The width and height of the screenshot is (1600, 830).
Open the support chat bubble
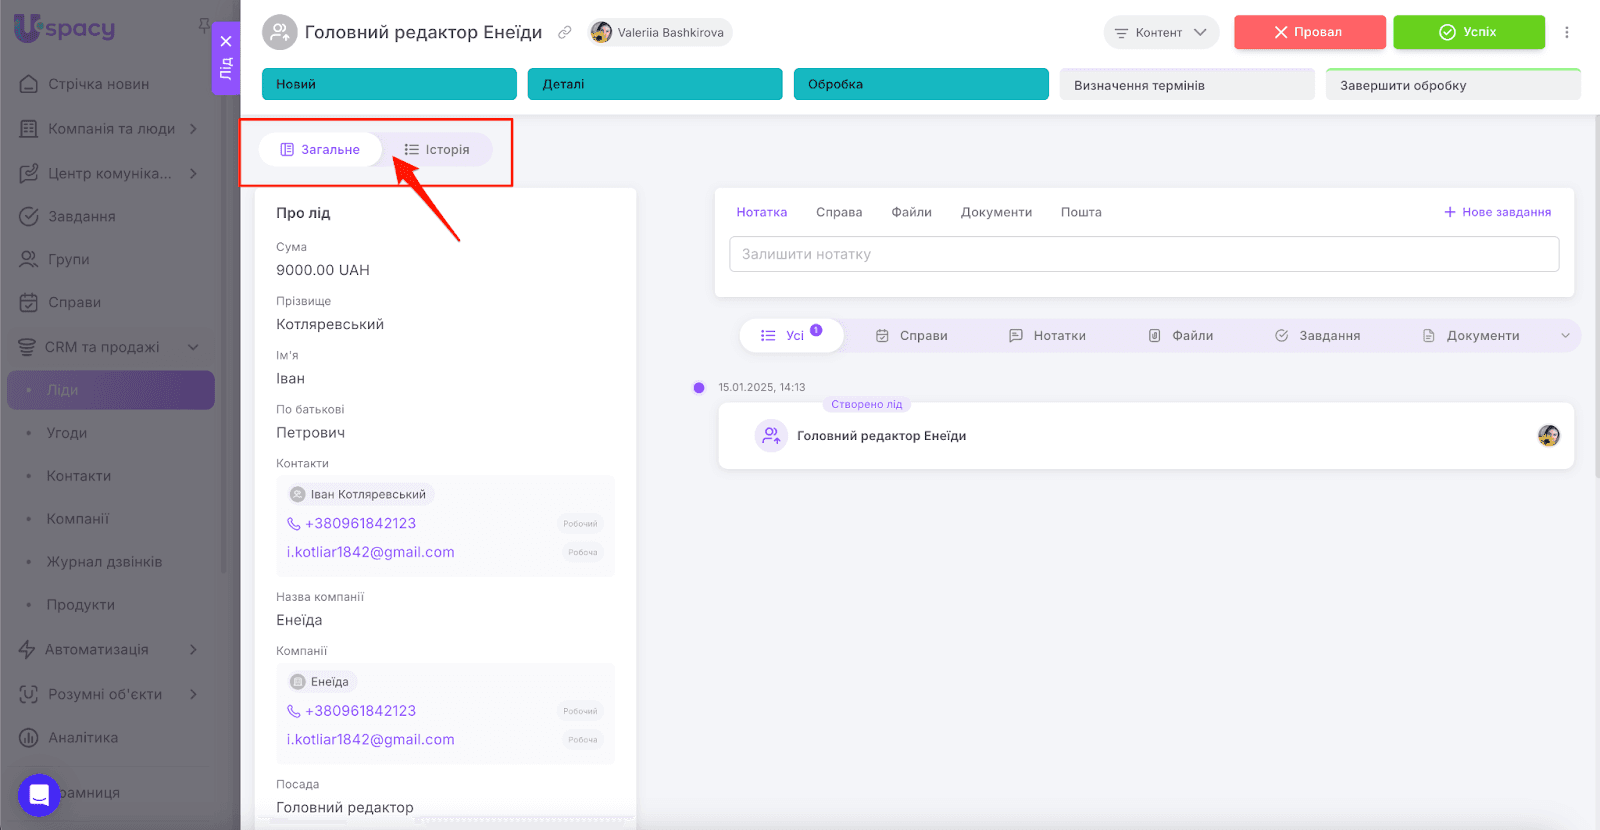(39, 795)
